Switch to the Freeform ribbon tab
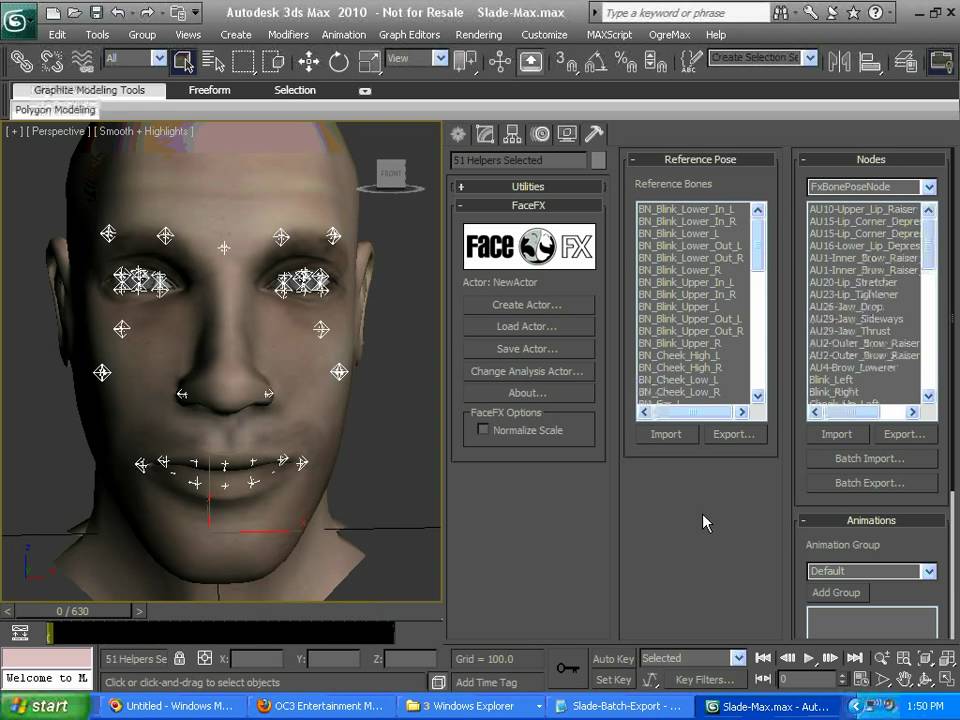The width and height of the screenshot is (960, 720). (x=209, y=90)
